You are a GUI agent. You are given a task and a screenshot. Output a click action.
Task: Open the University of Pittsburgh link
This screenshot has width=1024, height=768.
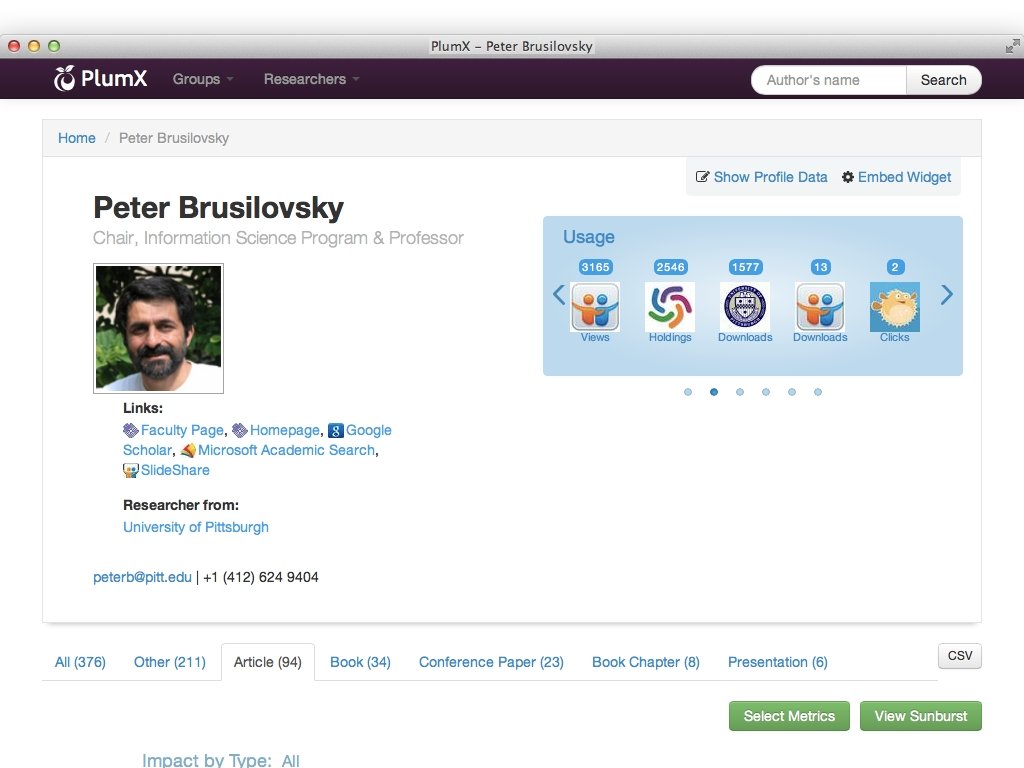196,527
